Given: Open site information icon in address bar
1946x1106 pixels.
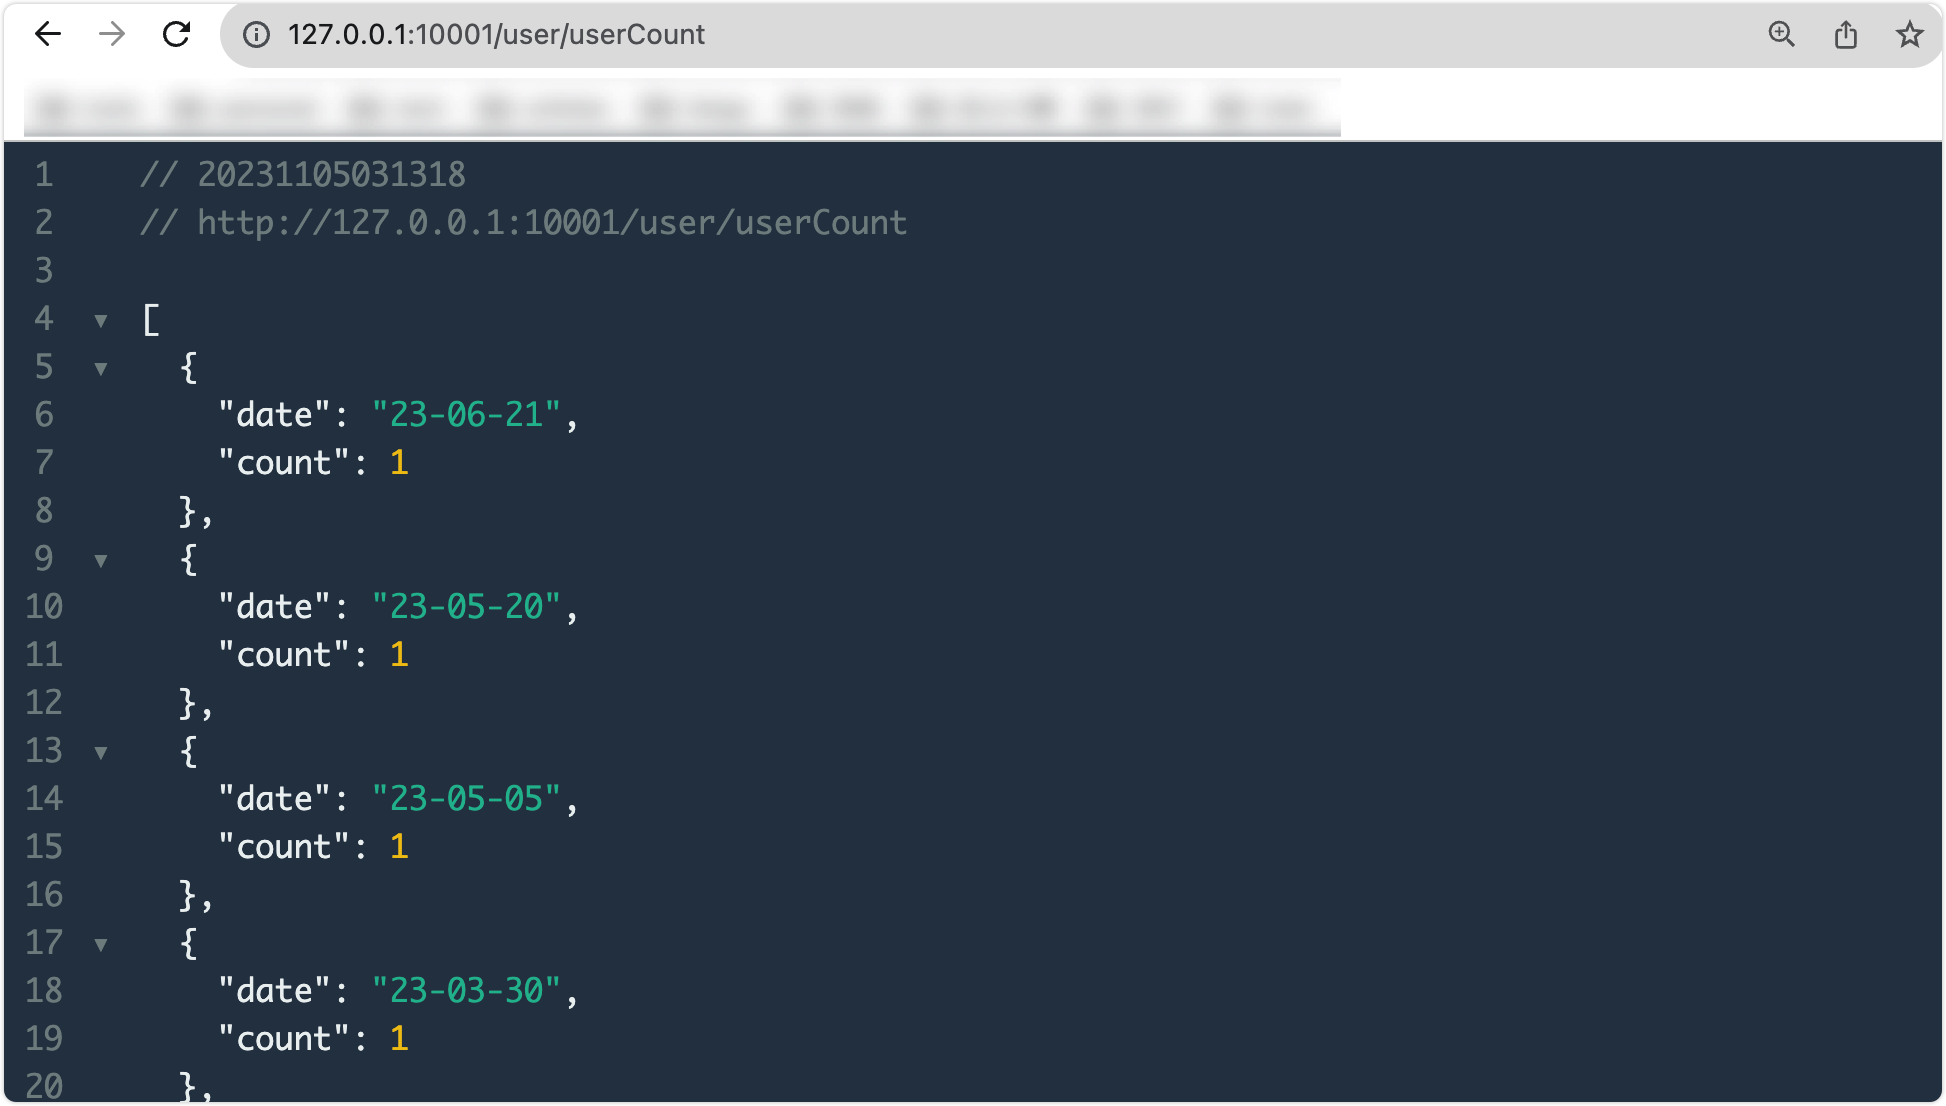Looking at the screenshot, I should tap(257, 35).
